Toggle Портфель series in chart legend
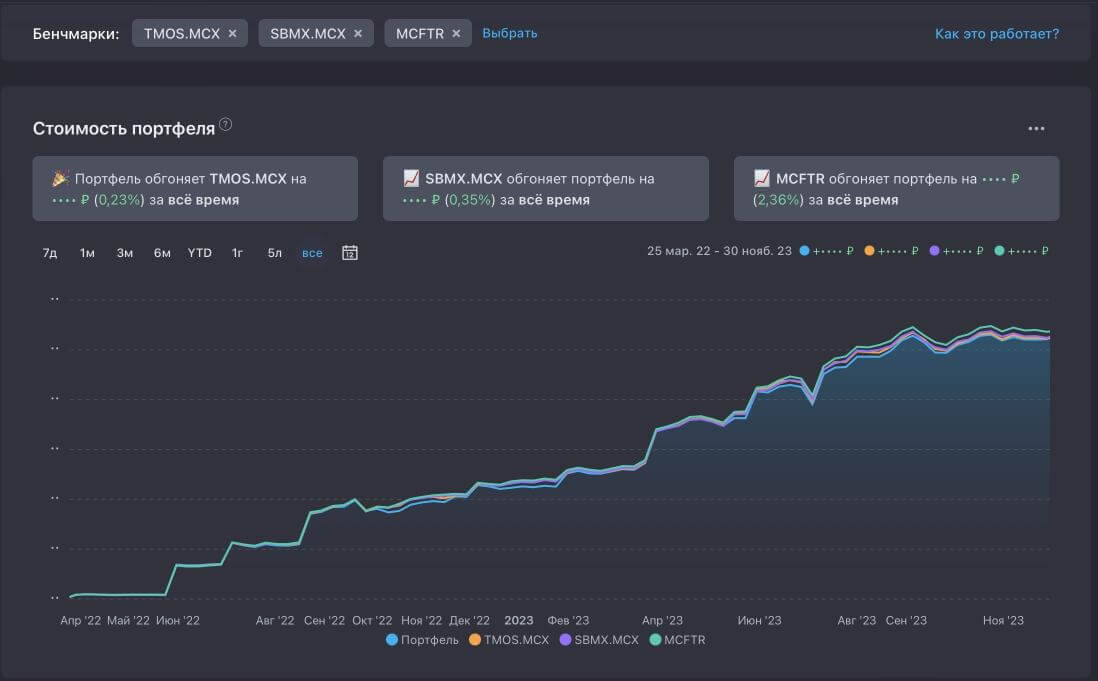 pos(422,640)
